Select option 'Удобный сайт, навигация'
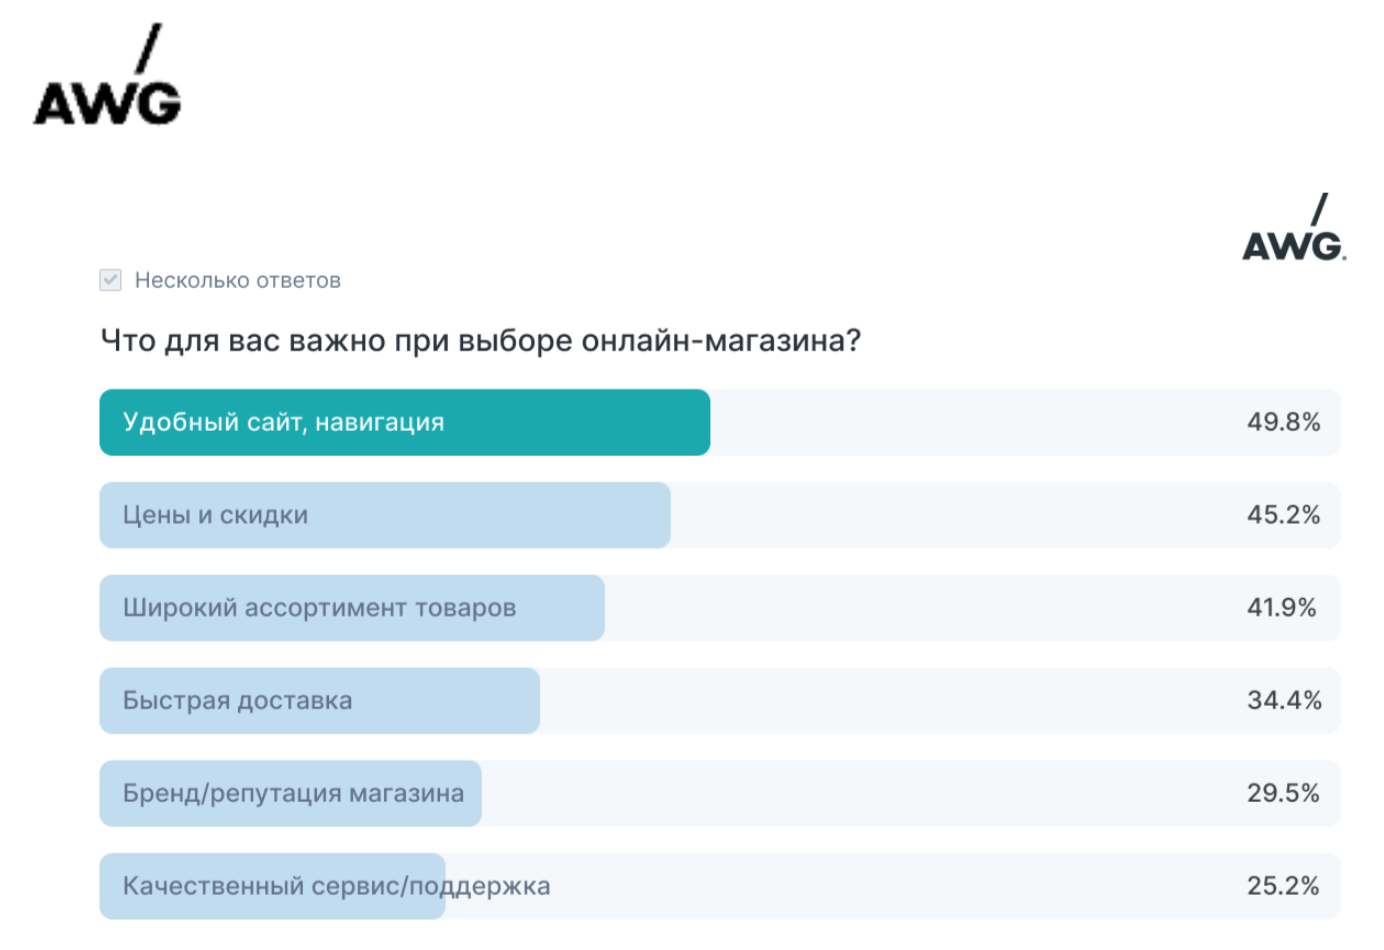This screenshot has width=1384, height=950. pyautogui.click(x=283, y=422)
